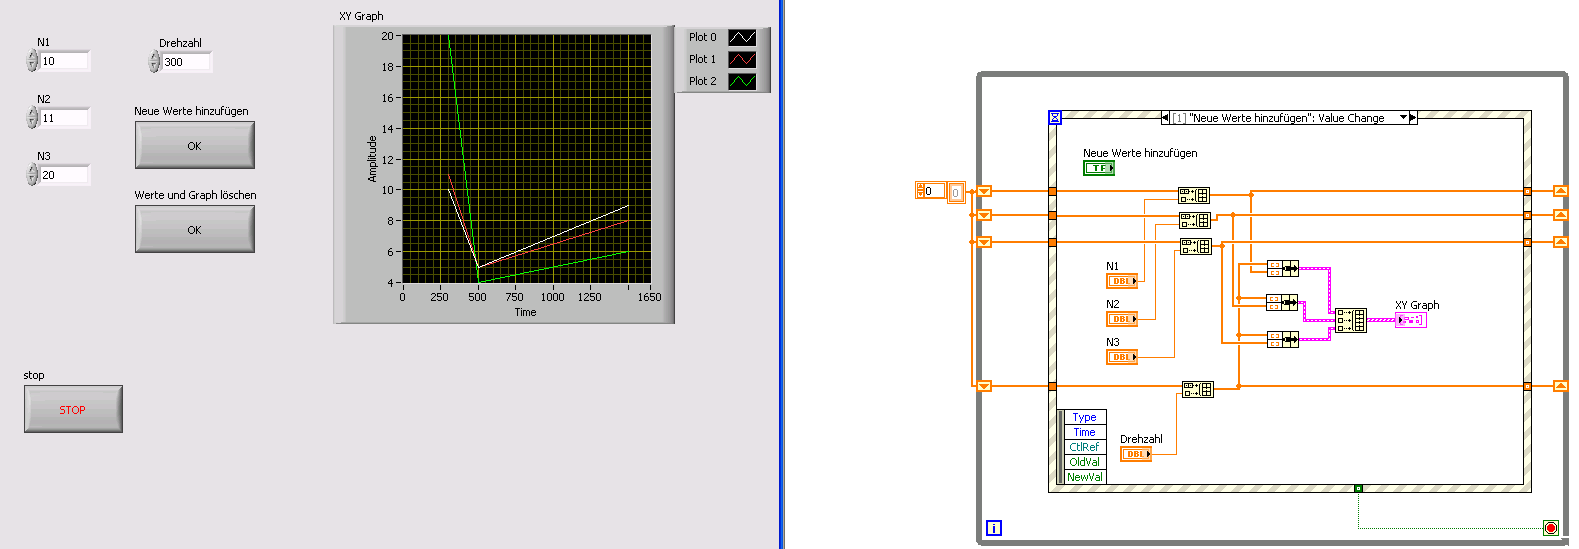Select Time in event data node
Image resolution: width=1579 pixels, height=549 pixels.
tap(1085, 432)
